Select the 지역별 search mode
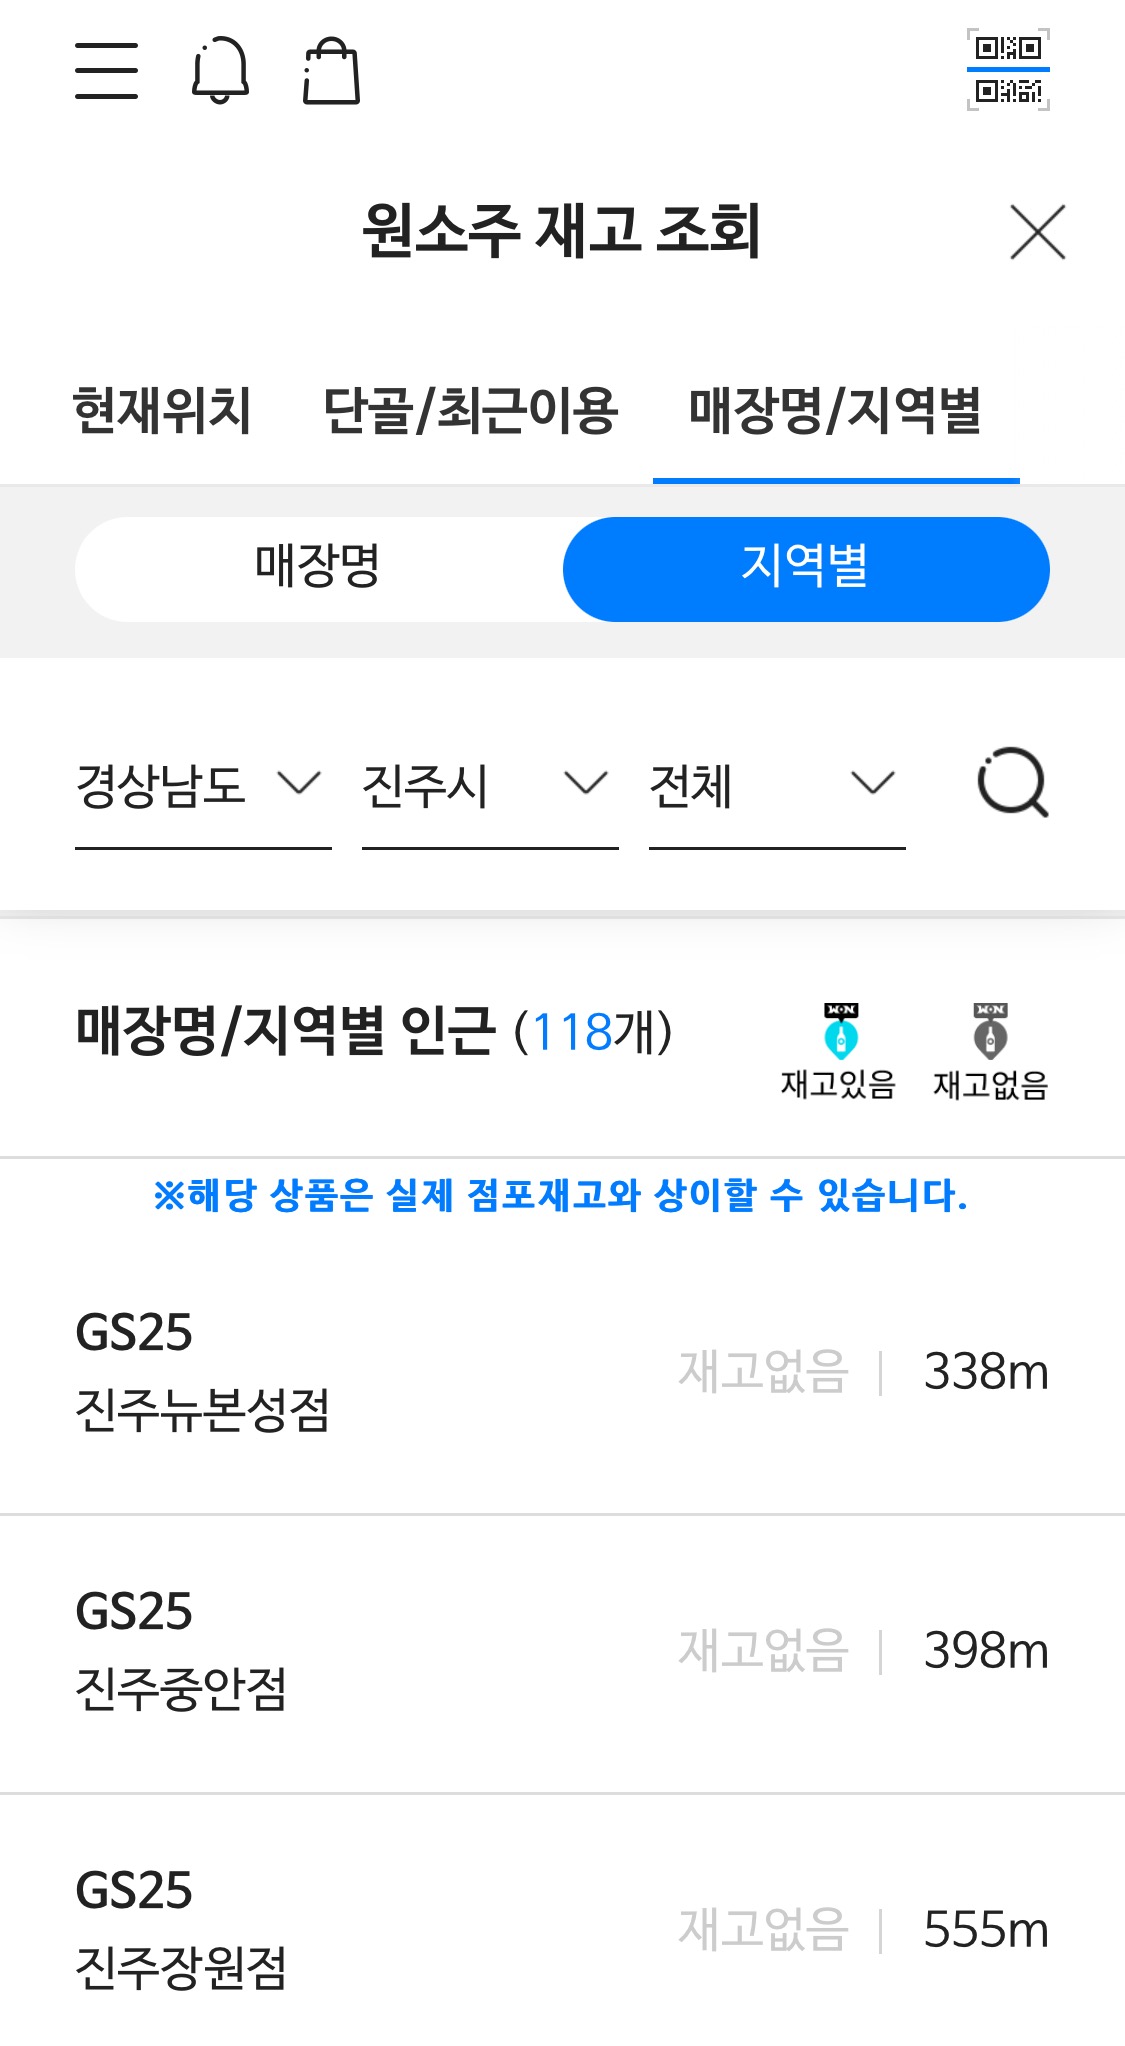 806,569
